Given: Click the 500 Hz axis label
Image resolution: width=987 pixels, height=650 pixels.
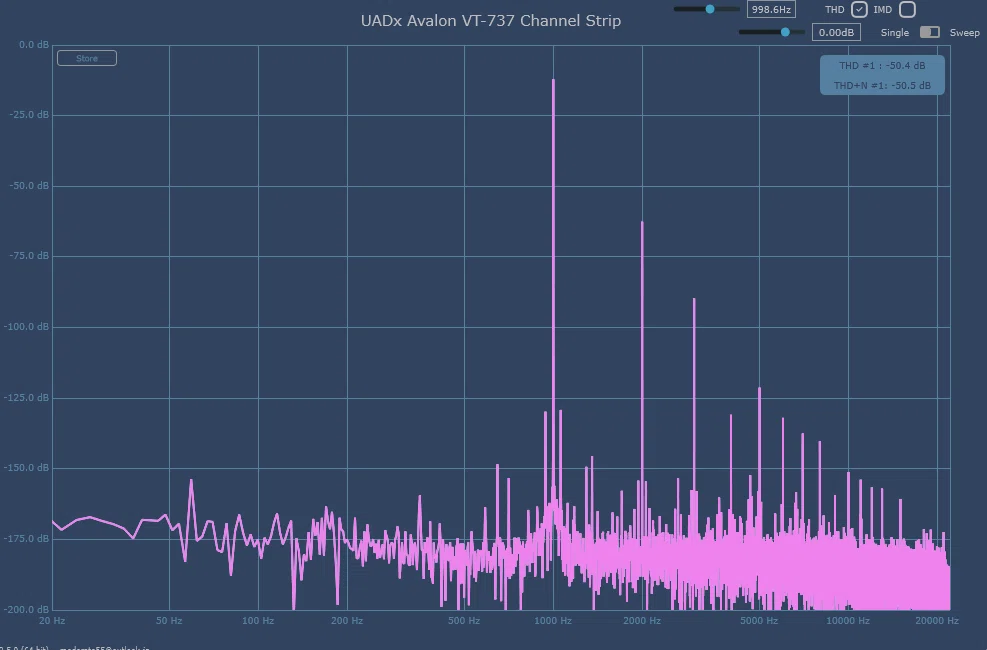Looking at the screenshot, I should point(464,620).
